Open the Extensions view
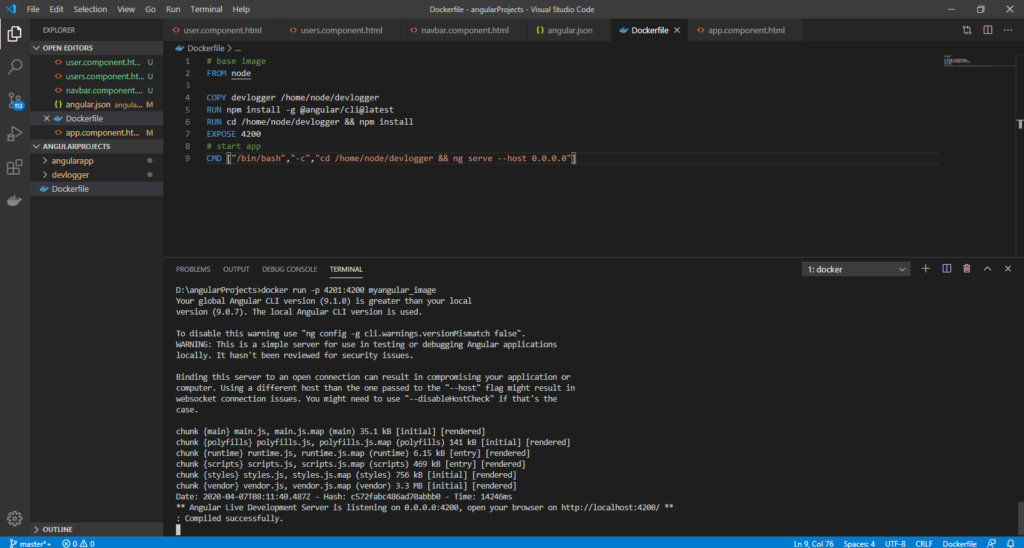Screen dimensions: 1024x548 [x=14, y=167]
